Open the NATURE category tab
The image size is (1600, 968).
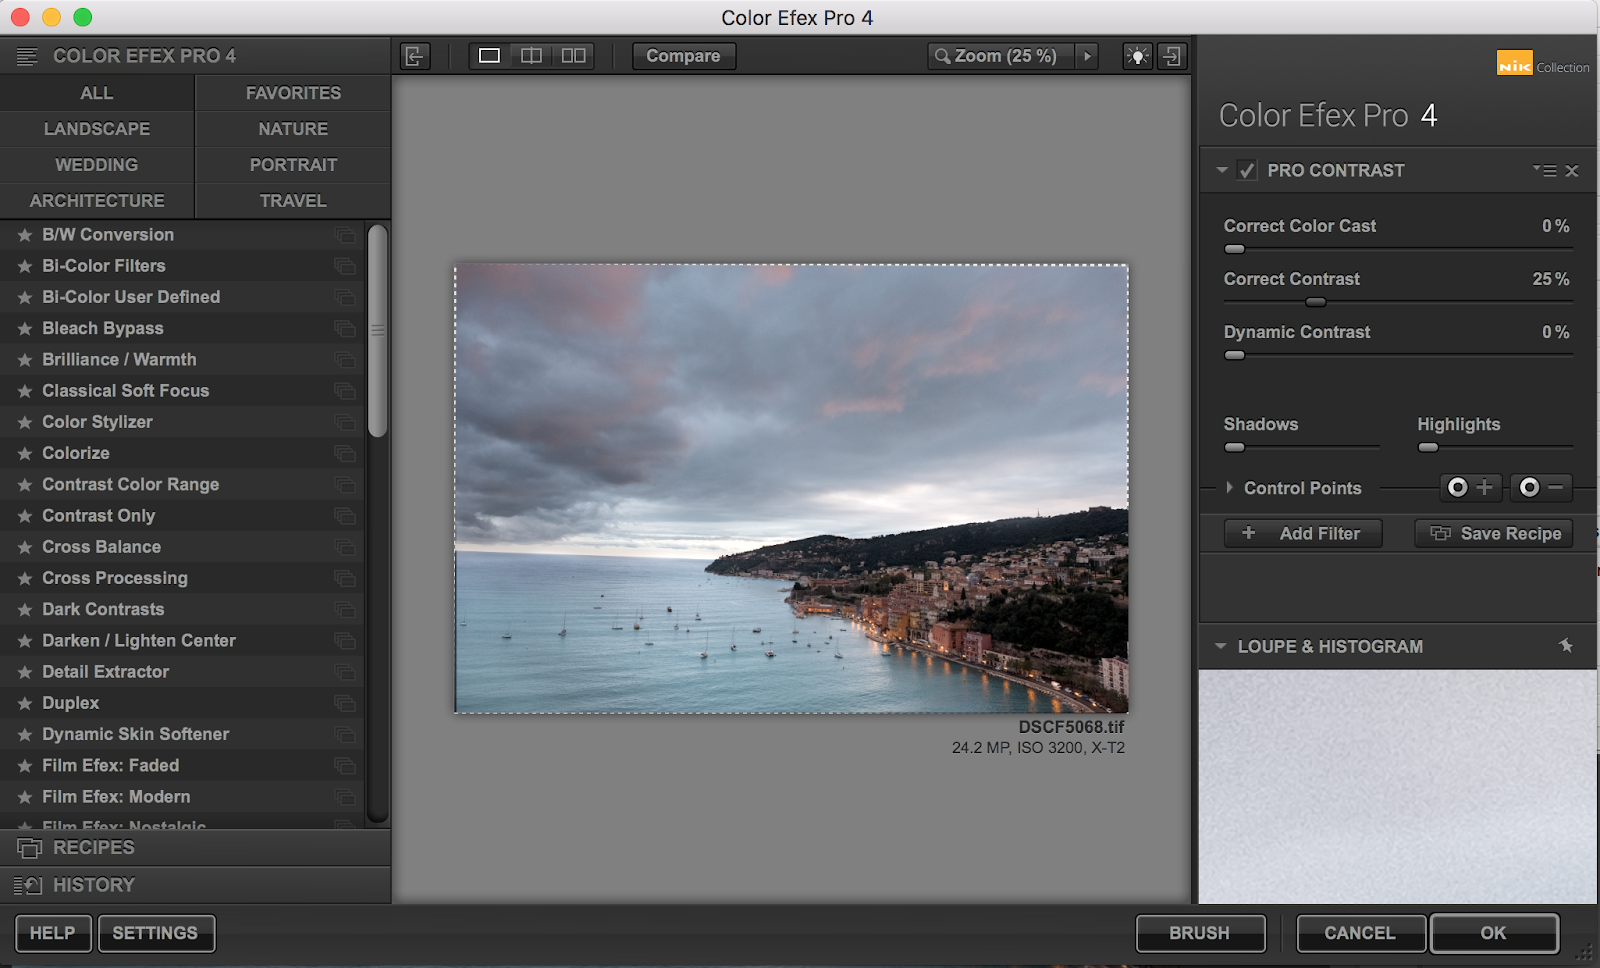tap(293, 129)
